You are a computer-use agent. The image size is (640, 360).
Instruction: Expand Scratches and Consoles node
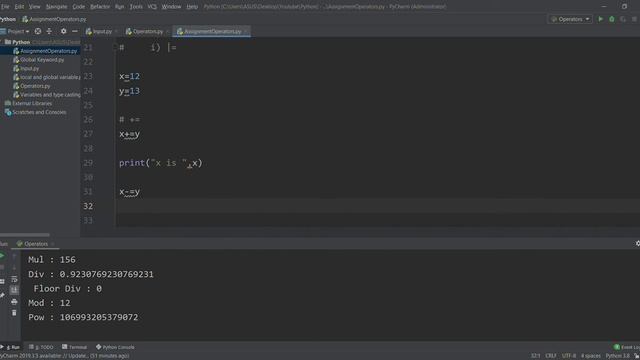click(x=36, y=112)
